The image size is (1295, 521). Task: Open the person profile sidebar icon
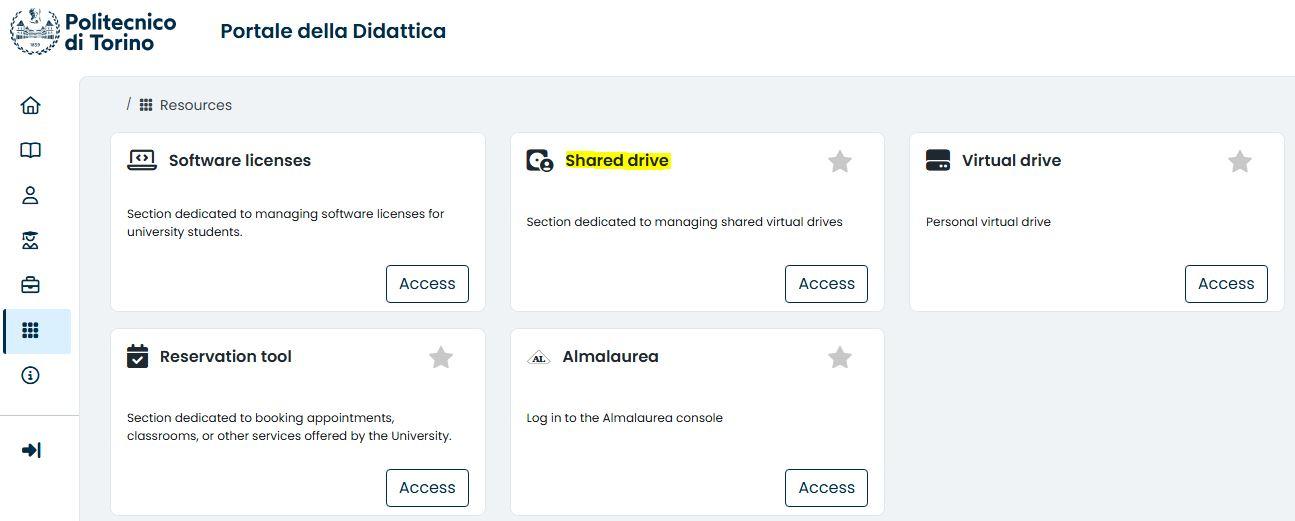pyautogui.click(x=31, y=195)
